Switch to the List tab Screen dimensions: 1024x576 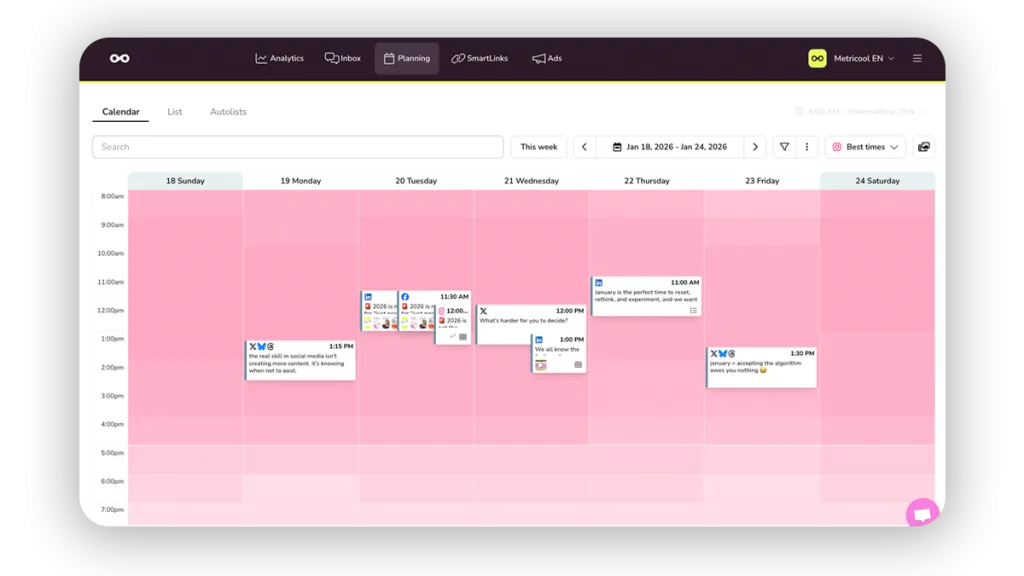pyautogui.click(x=175, y=111)
